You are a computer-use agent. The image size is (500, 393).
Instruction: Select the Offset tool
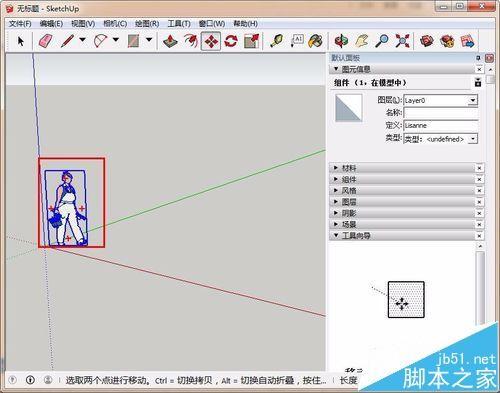[x=191, y=41]
